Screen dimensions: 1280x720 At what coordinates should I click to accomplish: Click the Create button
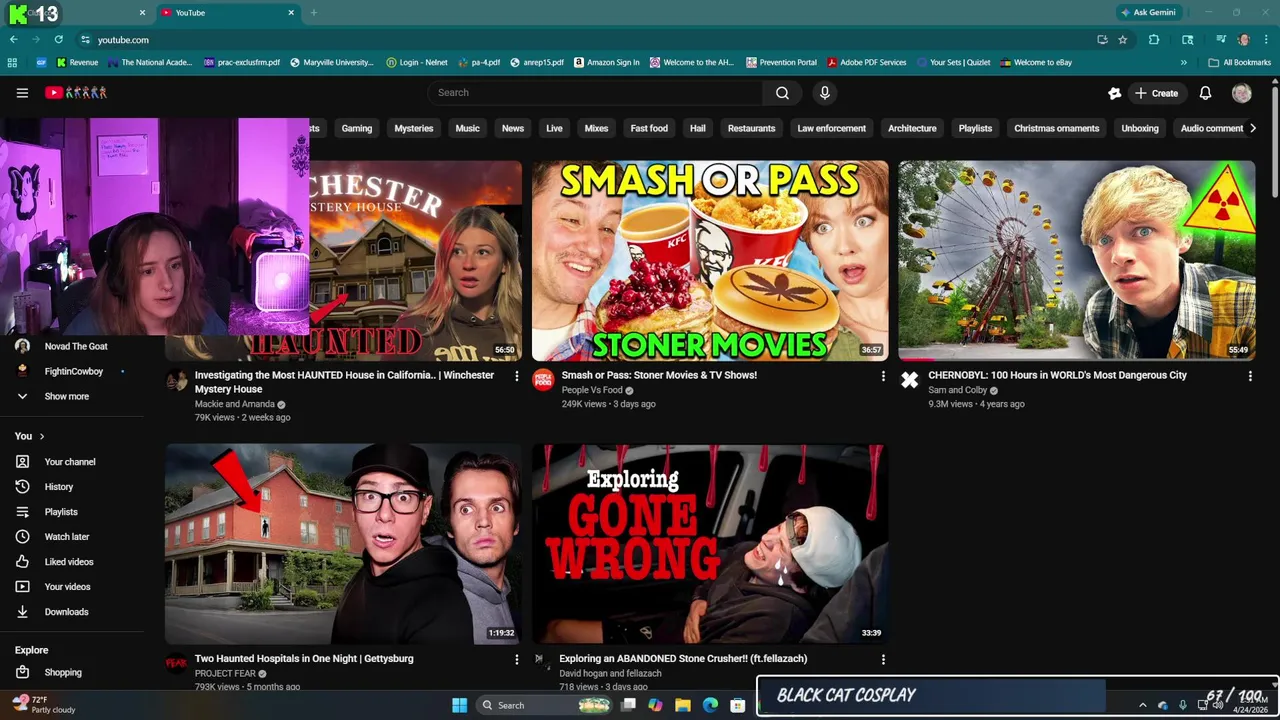pos(1156,93)
